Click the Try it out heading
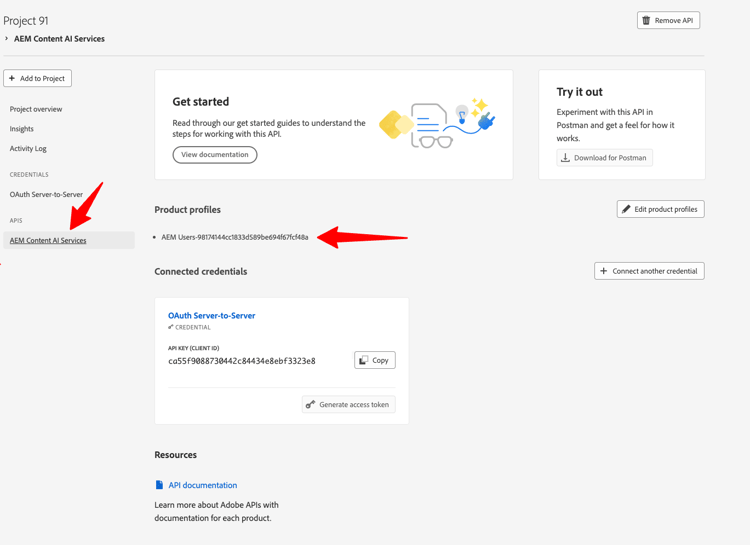 579,92
